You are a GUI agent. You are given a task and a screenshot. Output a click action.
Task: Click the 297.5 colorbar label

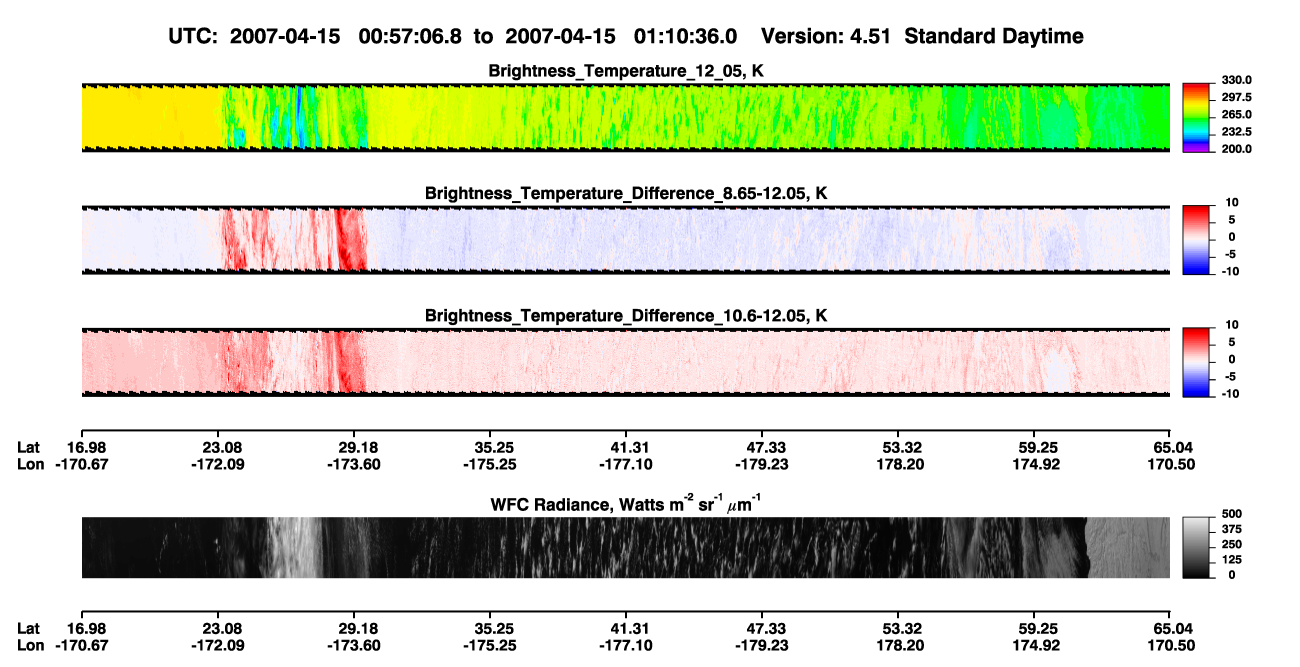pyautogui.click(x=1236, y=97)
